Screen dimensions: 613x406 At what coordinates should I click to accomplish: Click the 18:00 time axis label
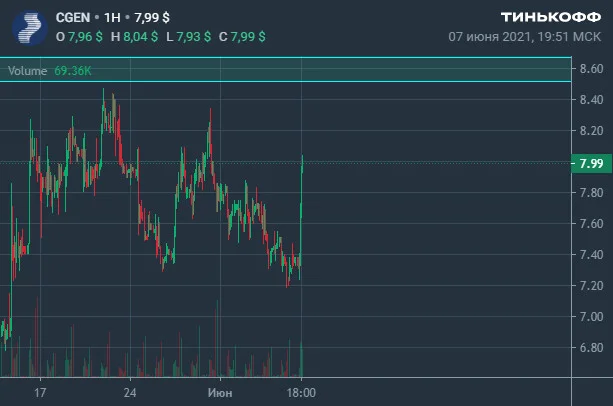[x=301, y=393]
